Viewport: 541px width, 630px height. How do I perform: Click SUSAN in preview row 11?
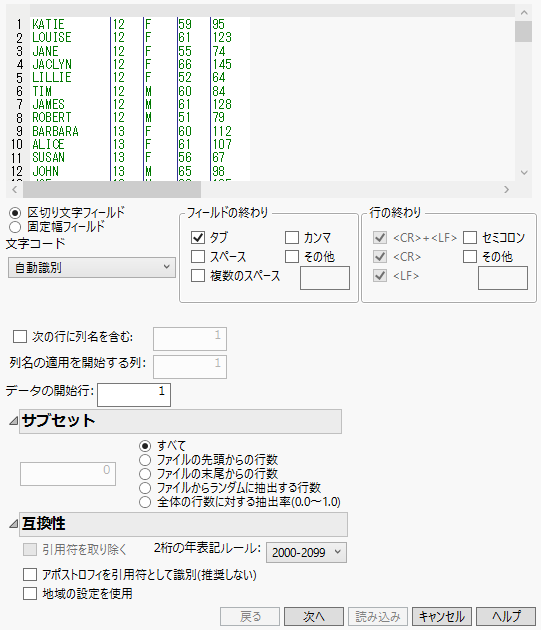pyautogui.click(x=48, y=157)
